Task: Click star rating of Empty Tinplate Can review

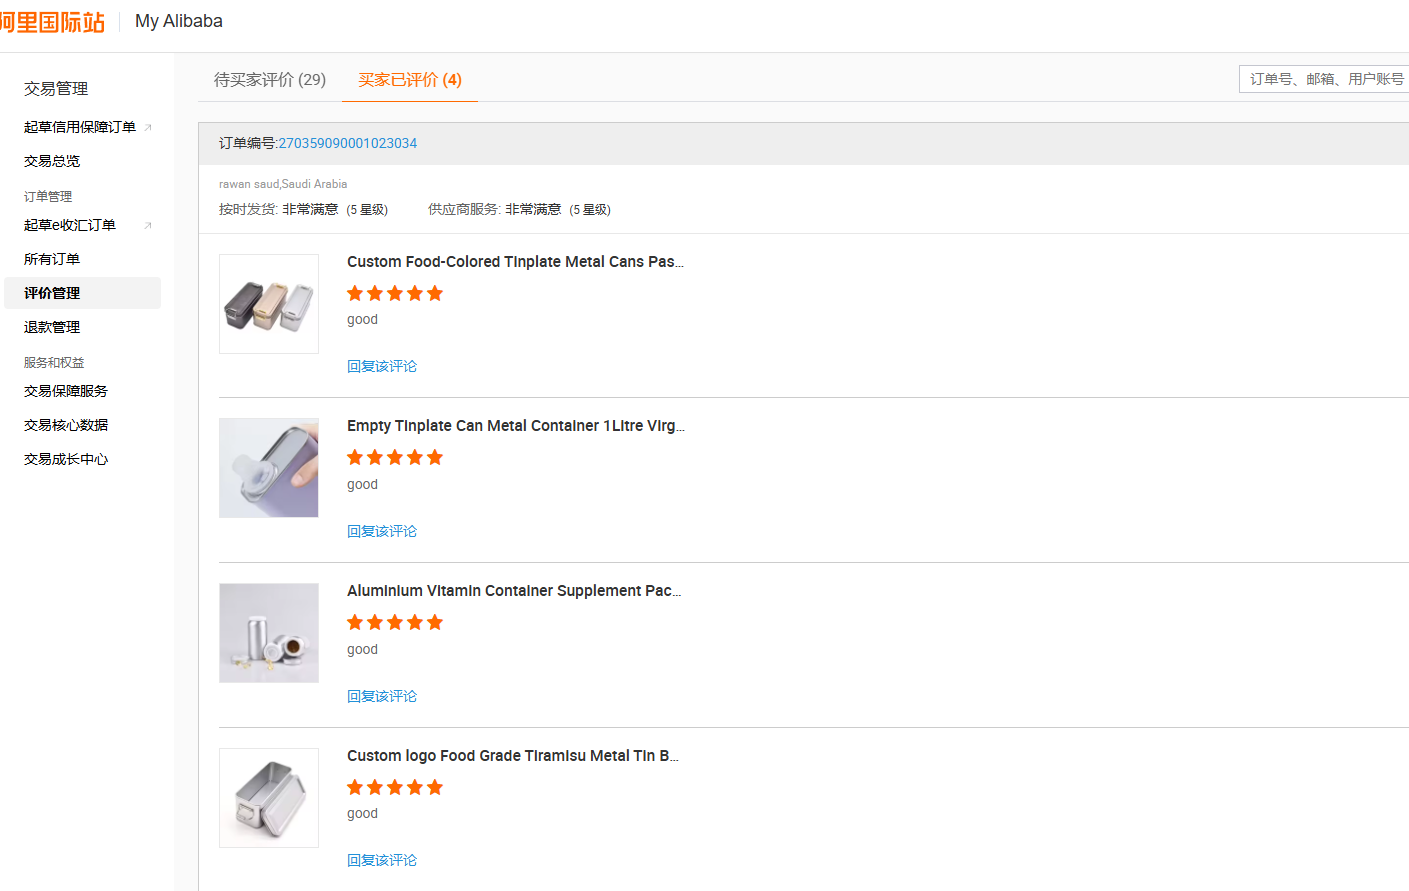Action: click(x=395, y=457)
